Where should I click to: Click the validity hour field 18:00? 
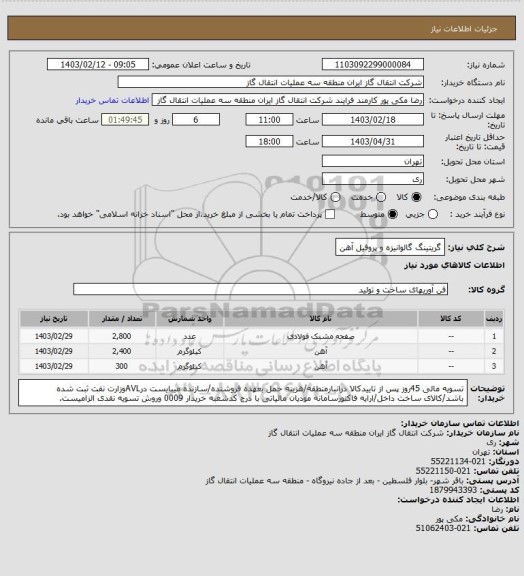(x=269, y=141)
